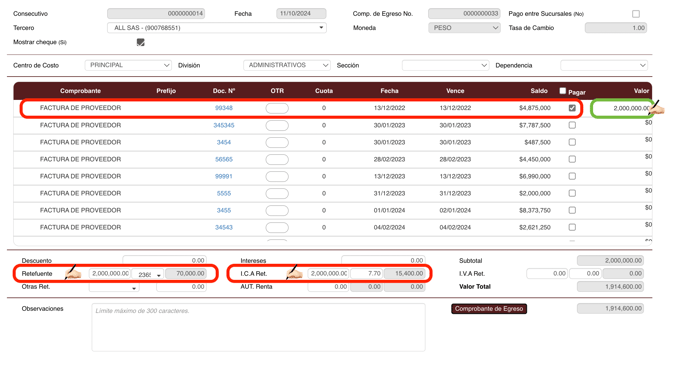Image resolution: width=688 pixels, height=375 pixels.
Task: Open the Tercero dropdown ALL SAS
Action: pyautogui.click(x=217, y=28)
